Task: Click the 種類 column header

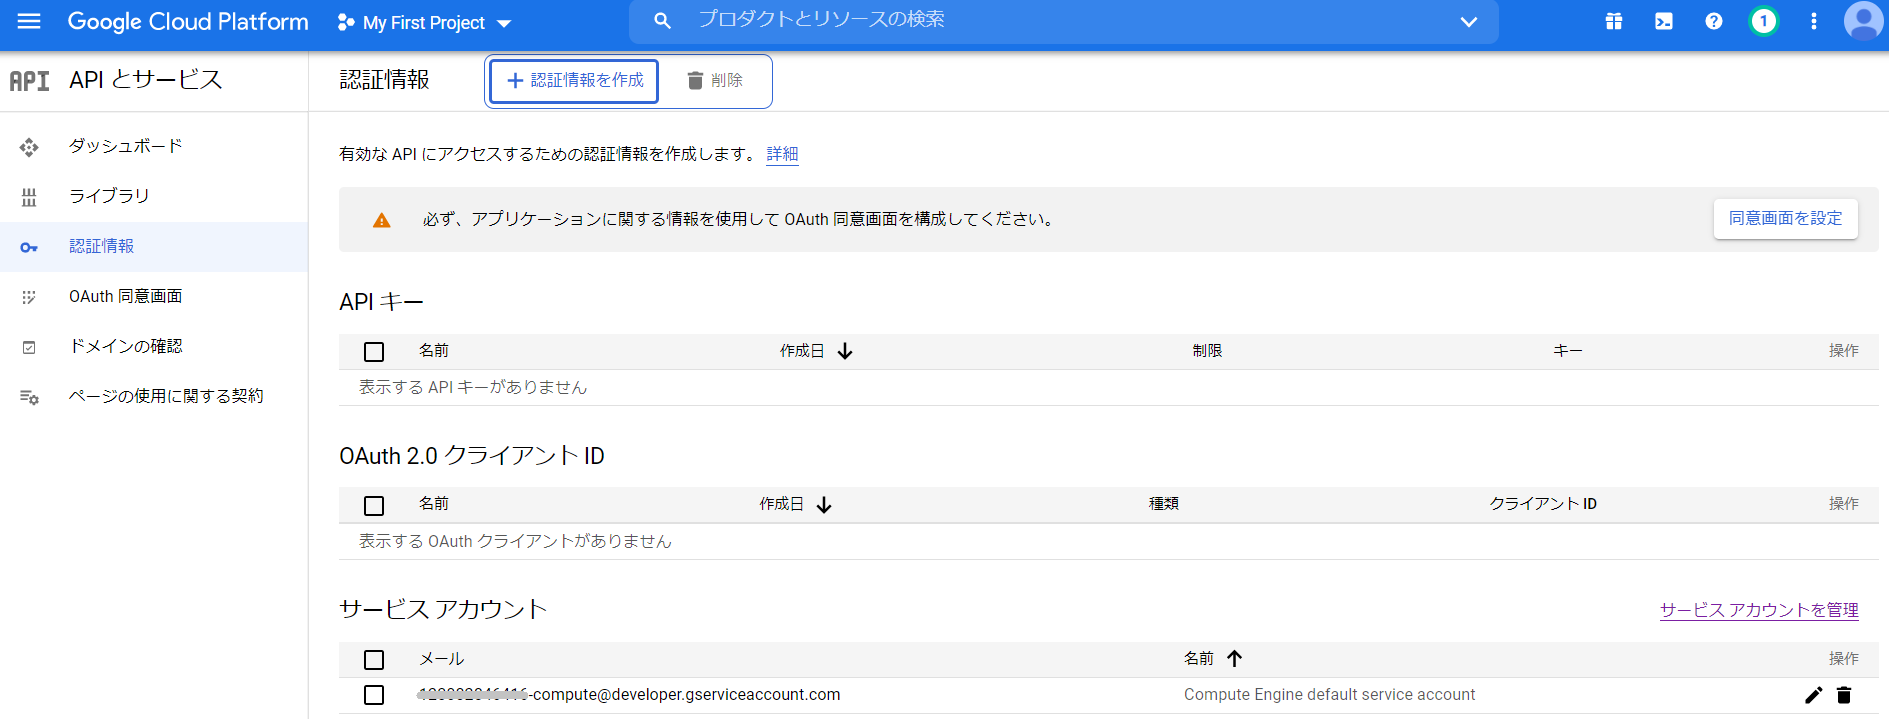Action: click(1164, 504)
